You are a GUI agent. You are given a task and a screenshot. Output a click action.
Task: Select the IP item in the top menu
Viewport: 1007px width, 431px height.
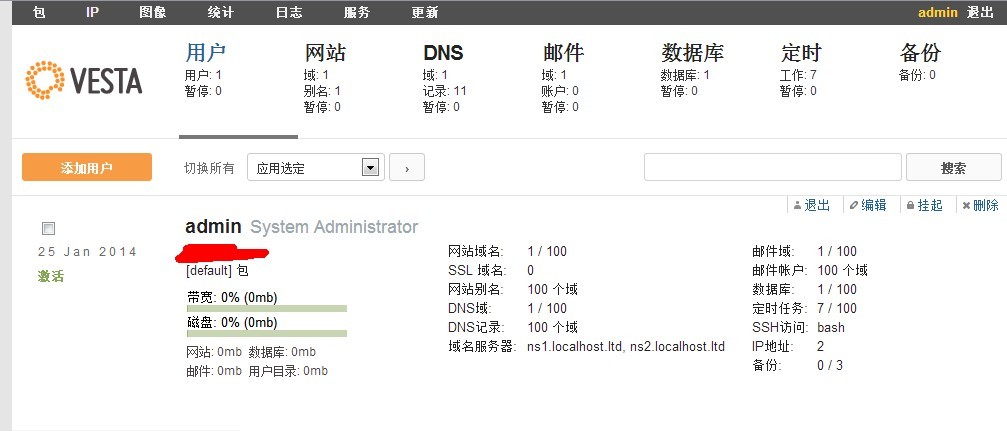click(x=92, y=12)
